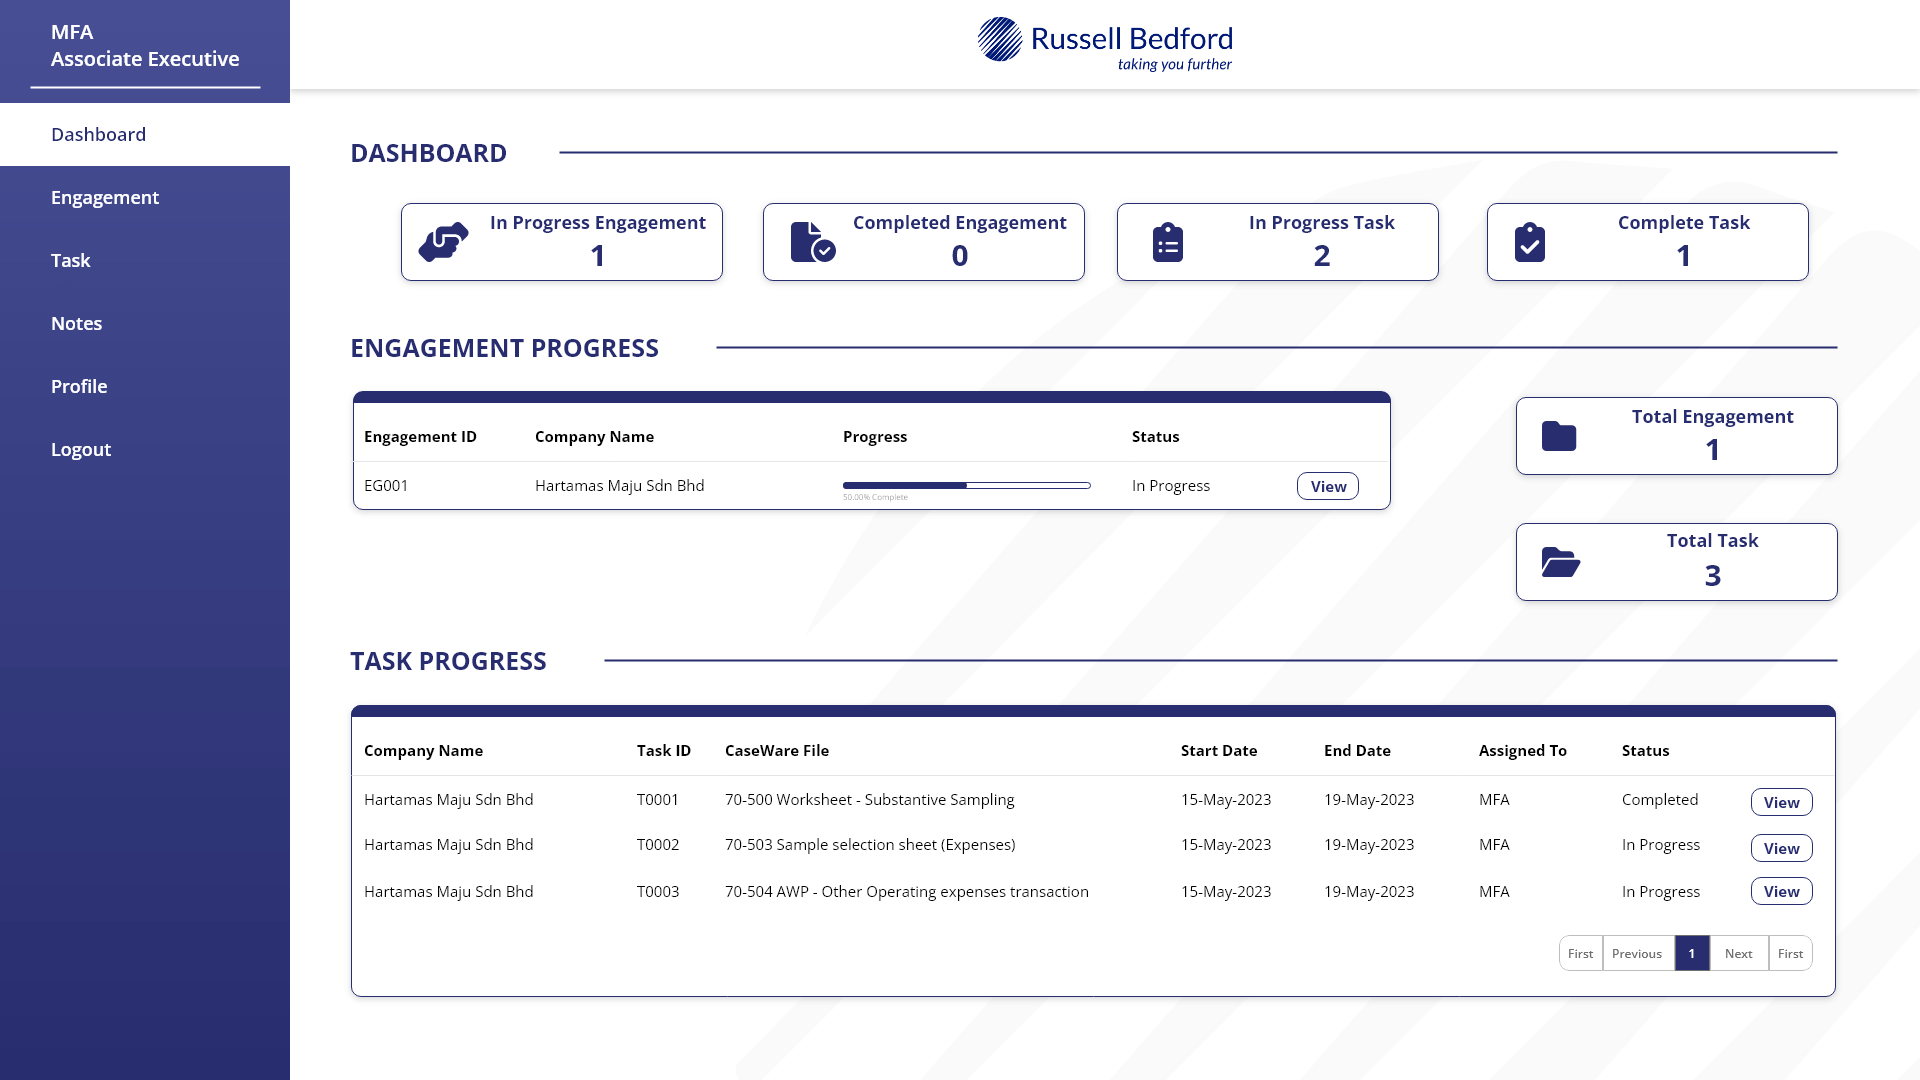The width and height of the screenshot is (1920, 1080).
Task: Click the EG001 progress bar
Action: pos(966,485)
